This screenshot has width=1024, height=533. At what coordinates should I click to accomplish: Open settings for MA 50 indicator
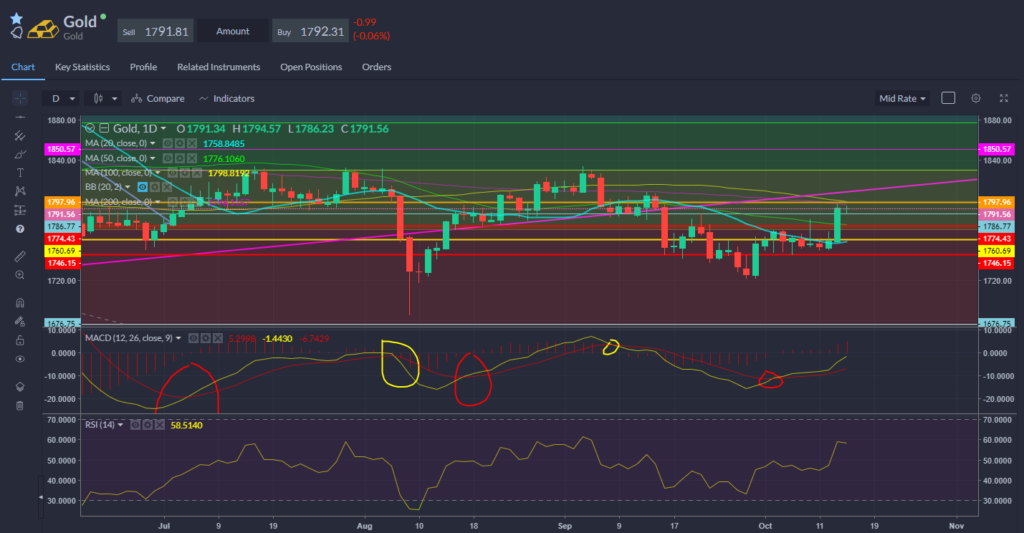[x=180, y=158]
